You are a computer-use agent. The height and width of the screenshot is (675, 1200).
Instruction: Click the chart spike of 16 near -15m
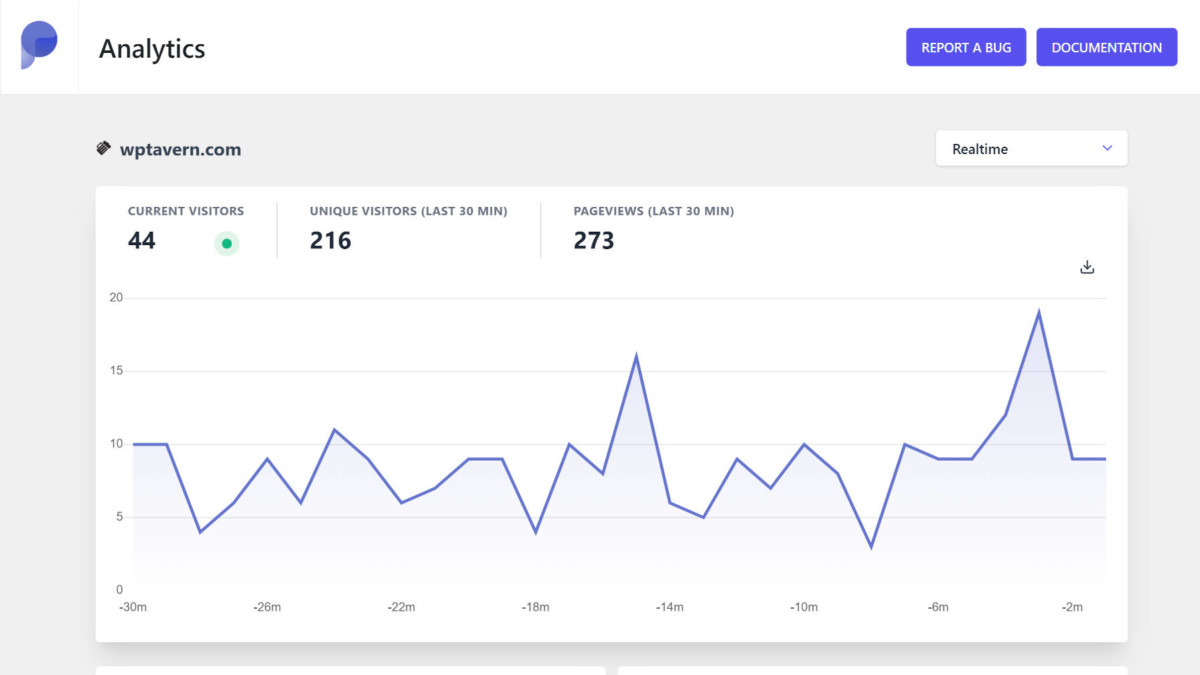coord(636,357)
